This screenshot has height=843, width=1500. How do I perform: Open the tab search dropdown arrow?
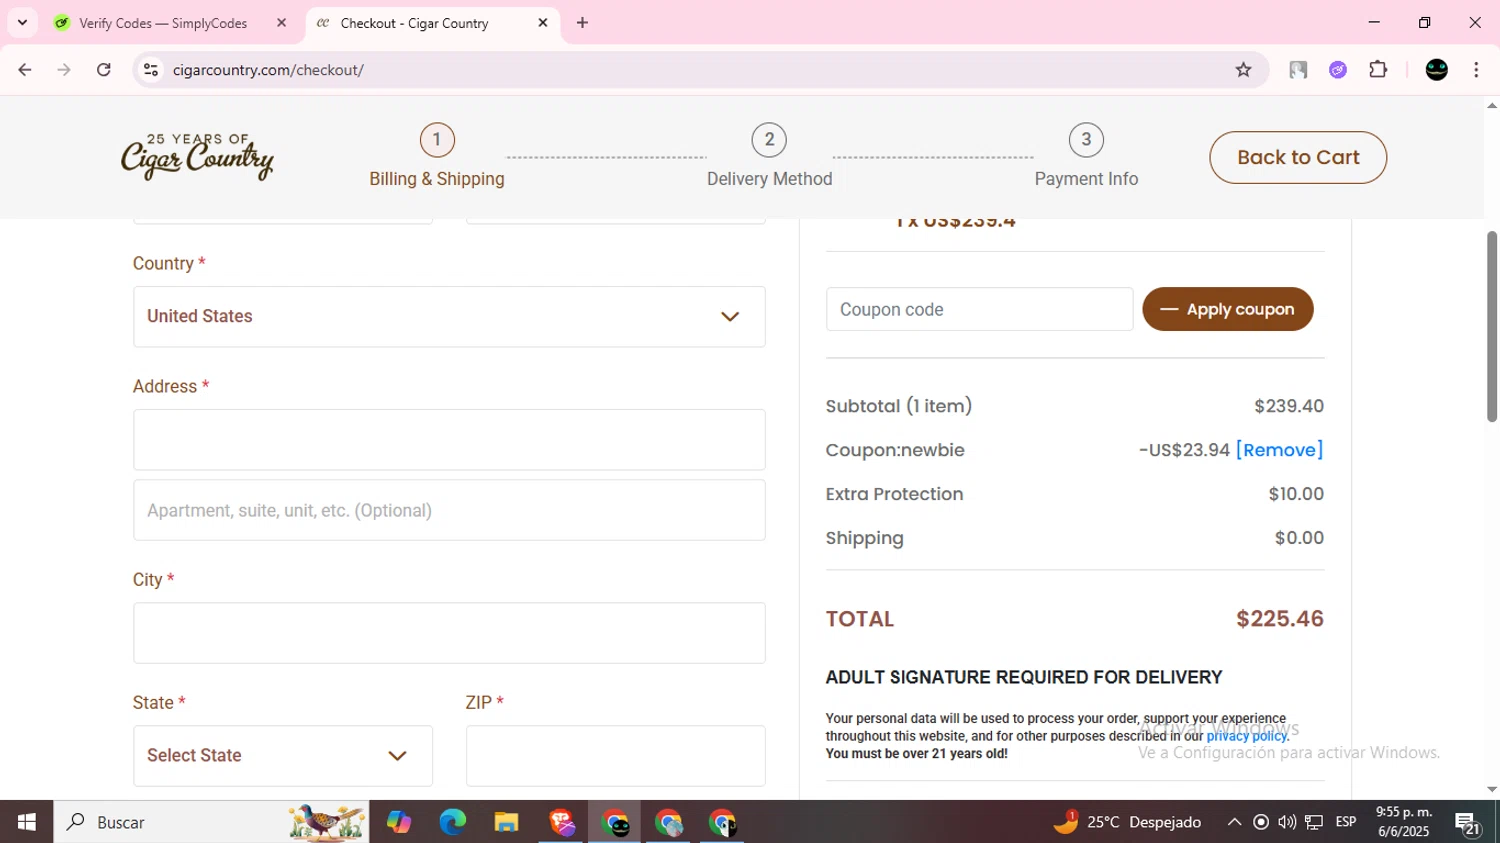[22, 22]
